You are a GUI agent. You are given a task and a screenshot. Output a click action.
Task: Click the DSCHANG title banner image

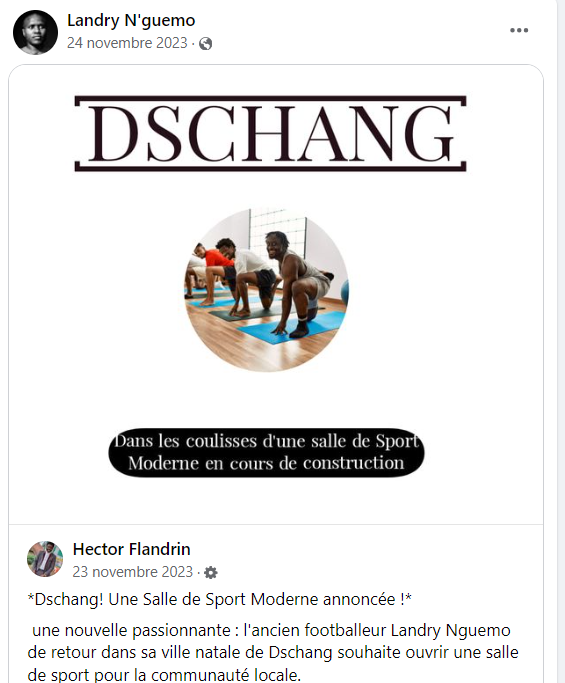[271, 133]
